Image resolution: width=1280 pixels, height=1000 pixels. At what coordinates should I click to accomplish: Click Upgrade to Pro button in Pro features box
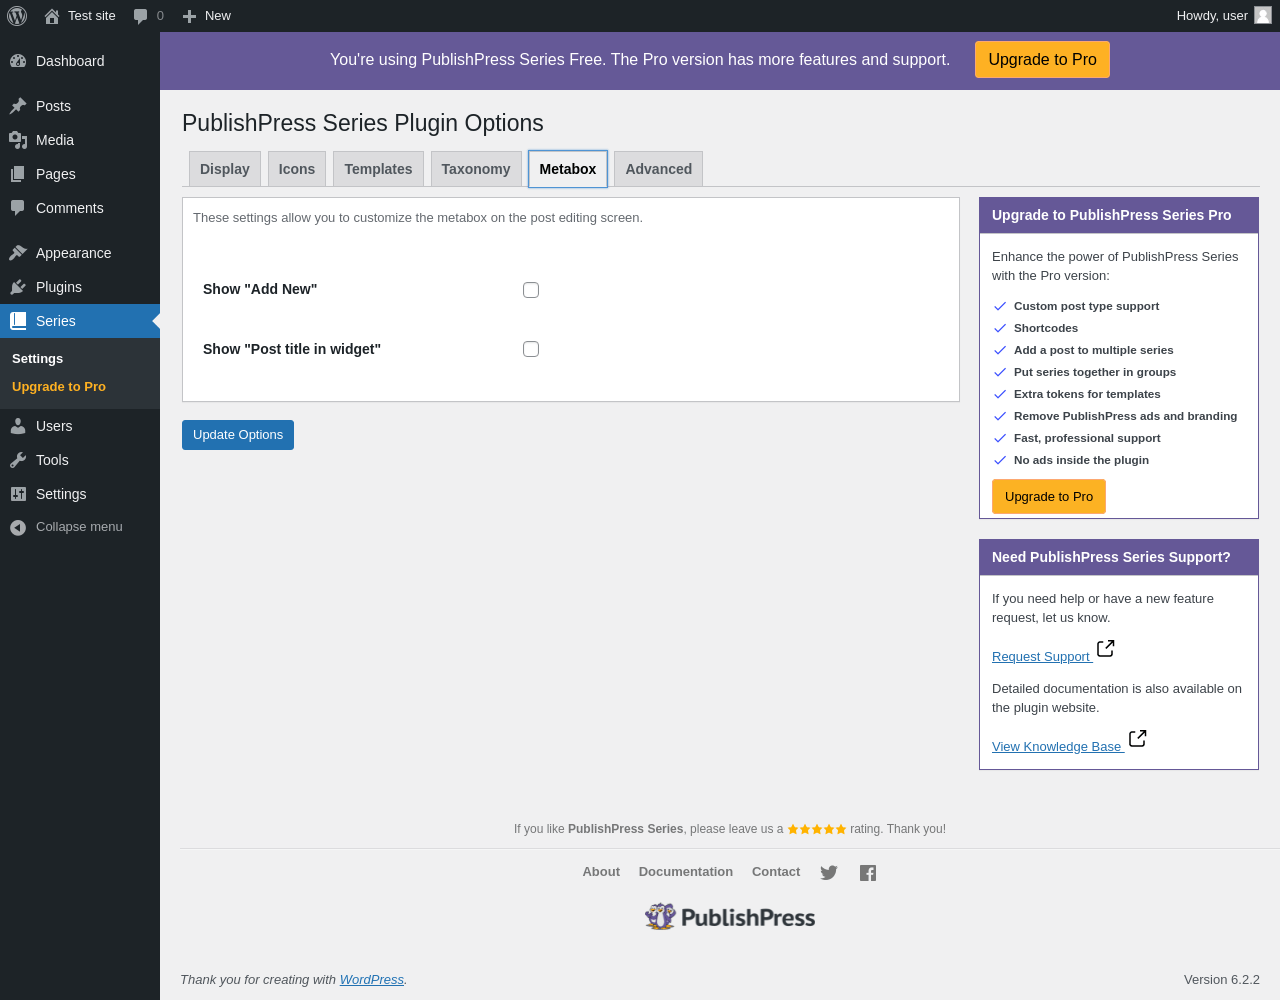tap(1049, 497)
